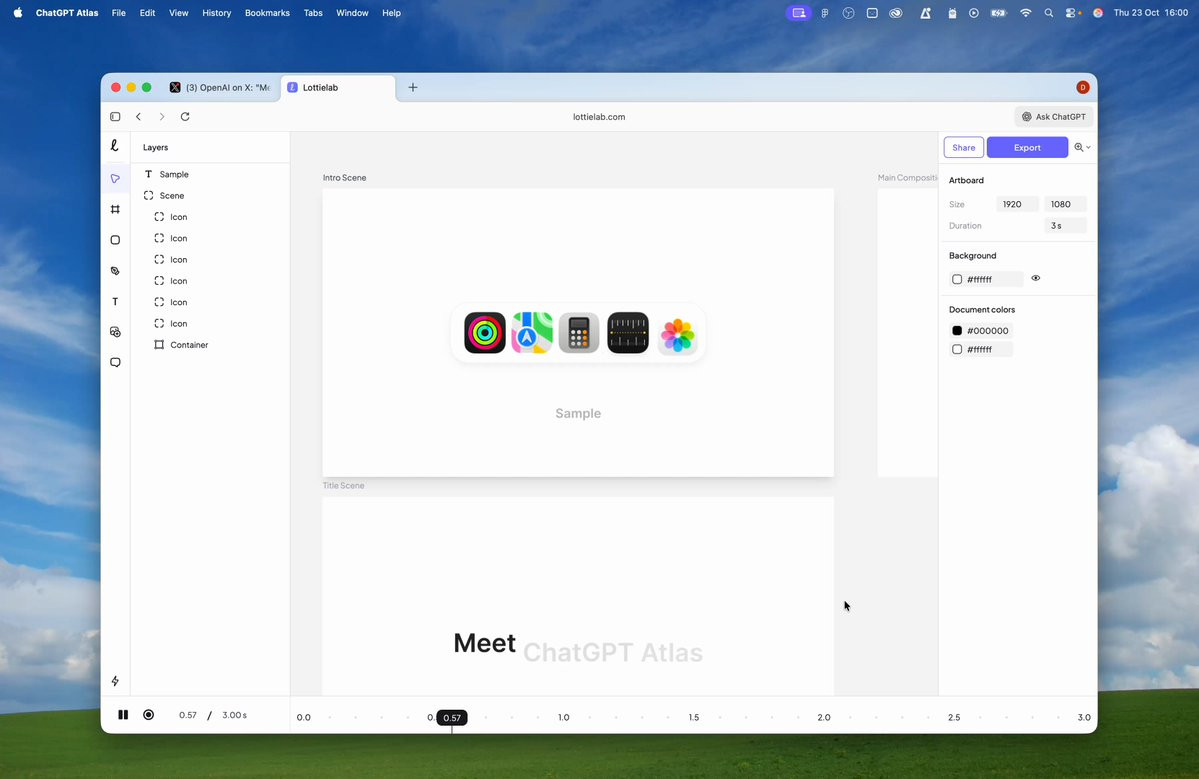Click the Share button

tap(963, 148)
